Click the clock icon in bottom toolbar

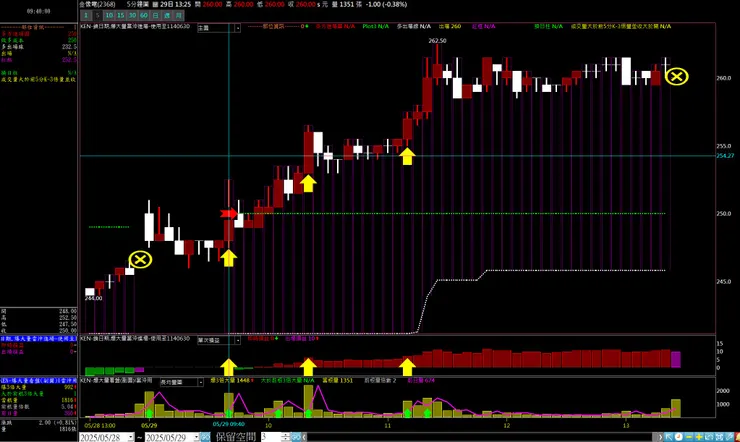(x=679, y=437)
